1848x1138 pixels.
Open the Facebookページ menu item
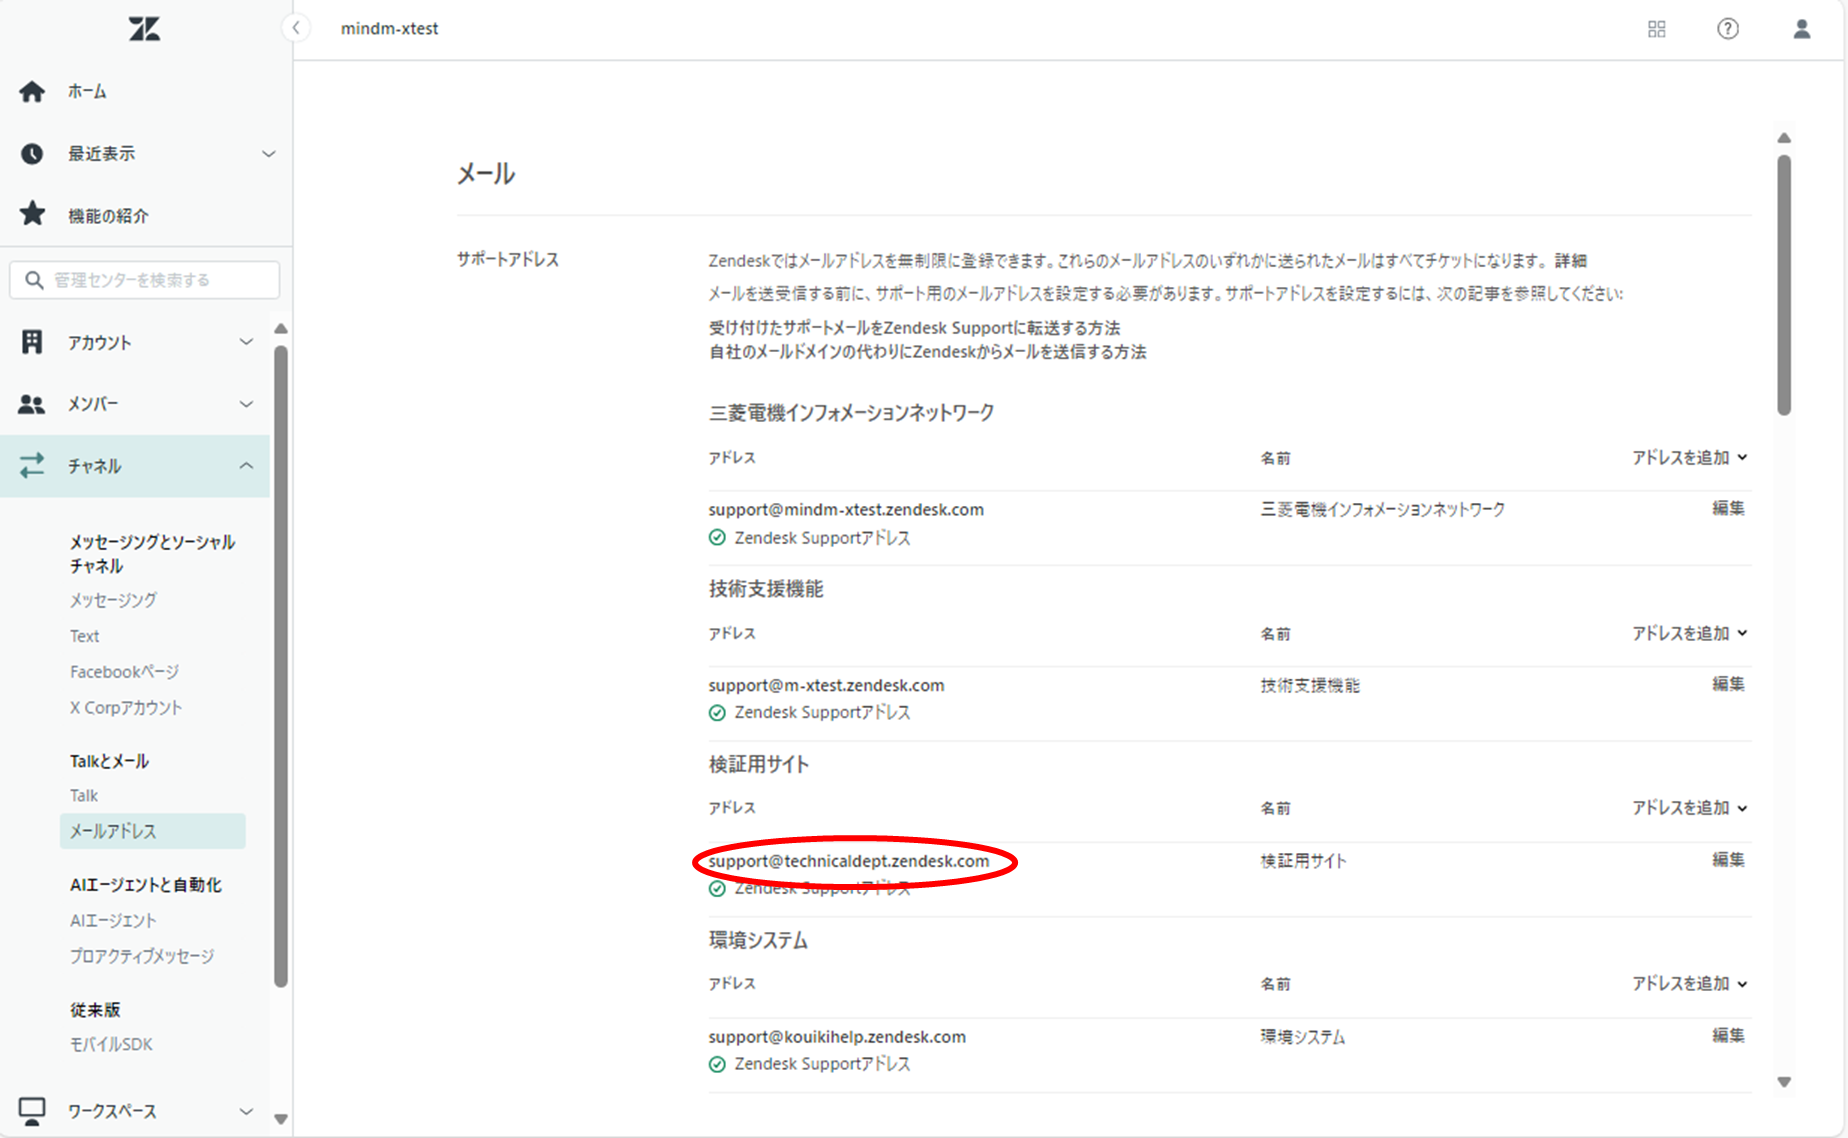[x=124, y=672]
